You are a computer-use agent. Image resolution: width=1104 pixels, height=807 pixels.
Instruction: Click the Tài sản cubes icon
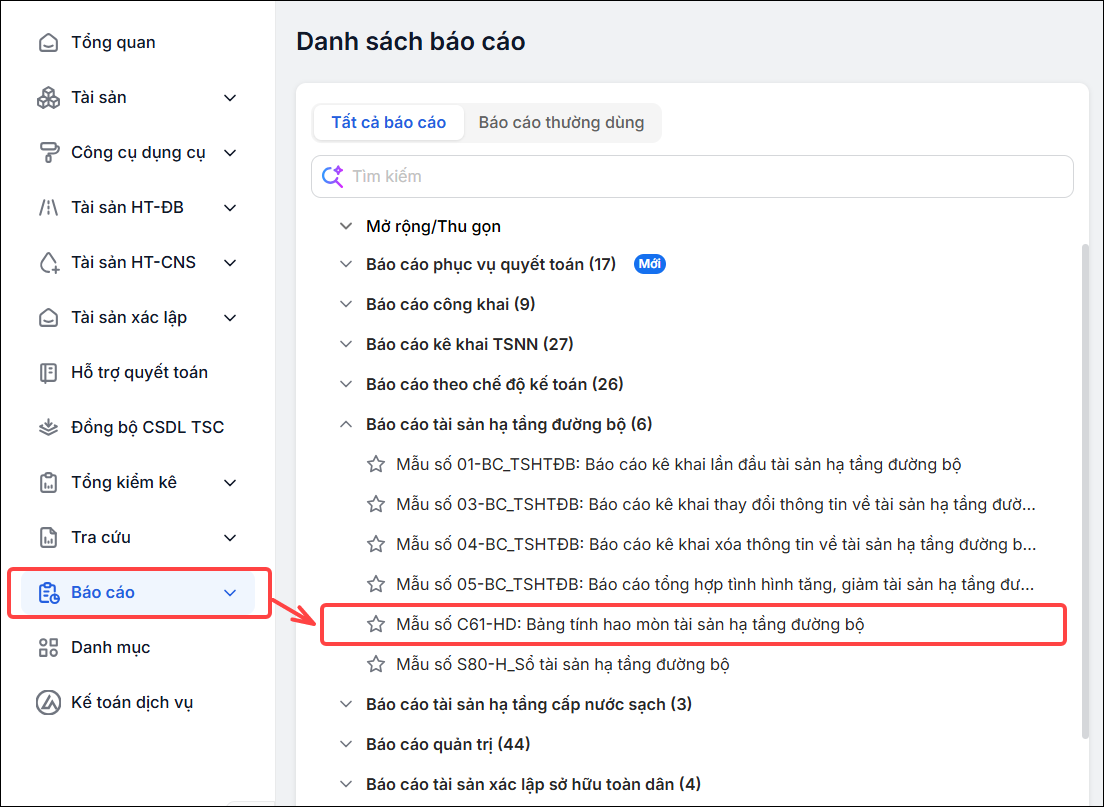pyautogui.click(x=48, y=97)
